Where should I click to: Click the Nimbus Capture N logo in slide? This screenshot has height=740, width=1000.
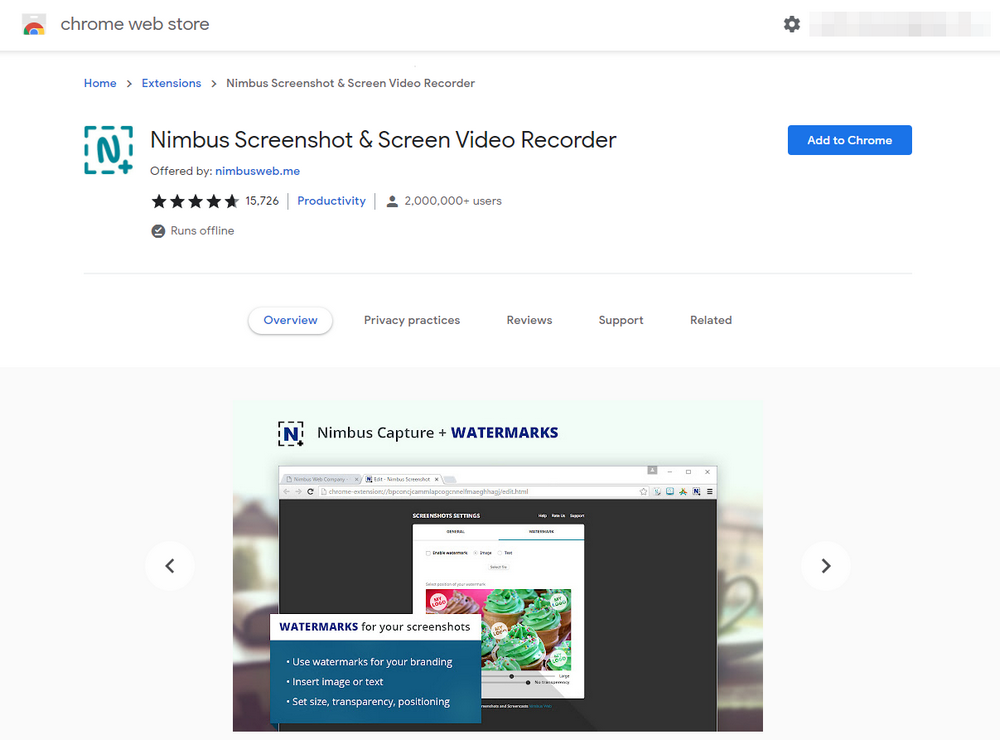[x=291, y=434]
